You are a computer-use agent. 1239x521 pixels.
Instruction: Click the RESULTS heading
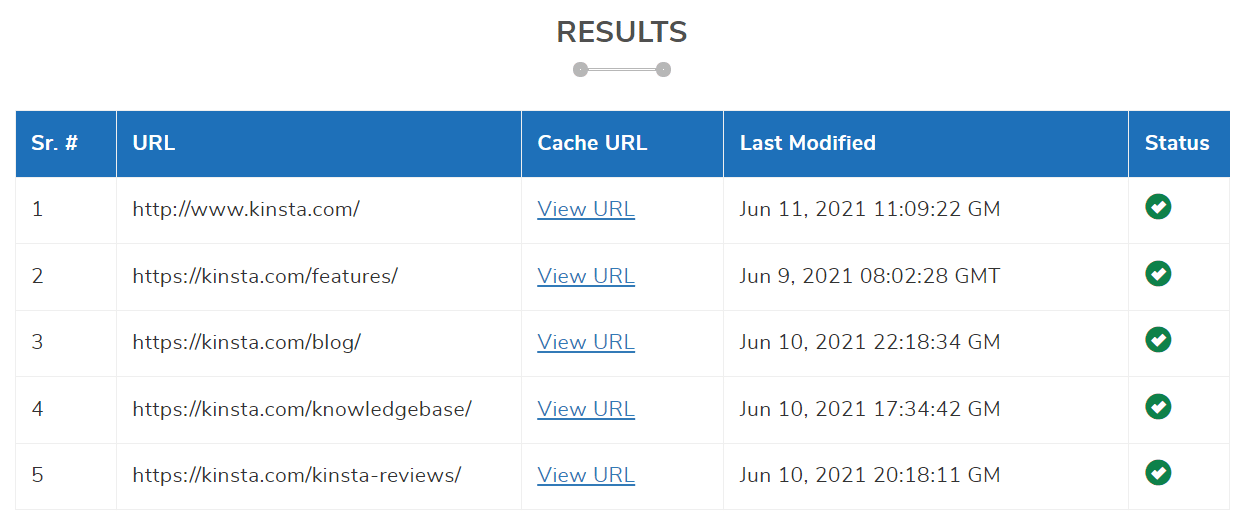621,32
